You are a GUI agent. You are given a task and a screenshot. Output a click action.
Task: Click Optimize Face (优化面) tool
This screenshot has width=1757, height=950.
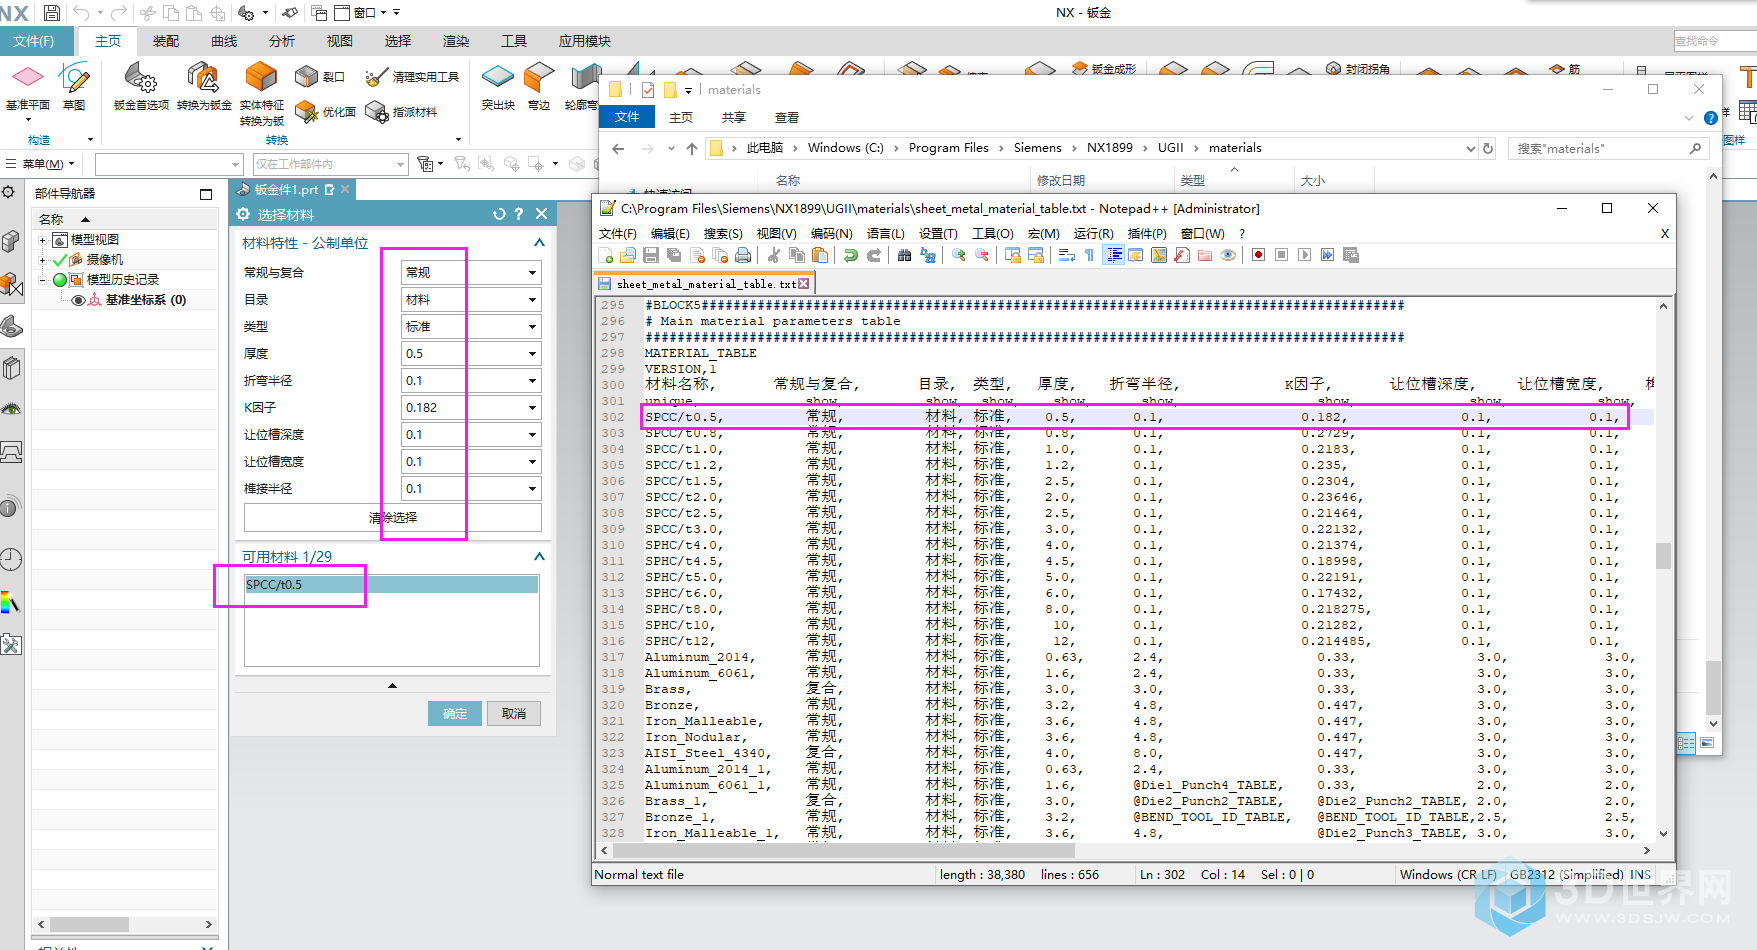(326, 112)
